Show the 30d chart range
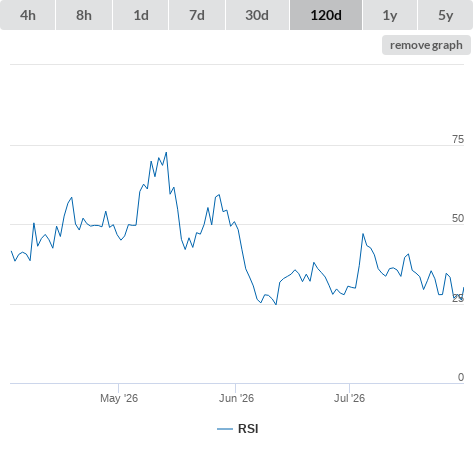This screenshot has height=455, width=474. click(257, 15)
